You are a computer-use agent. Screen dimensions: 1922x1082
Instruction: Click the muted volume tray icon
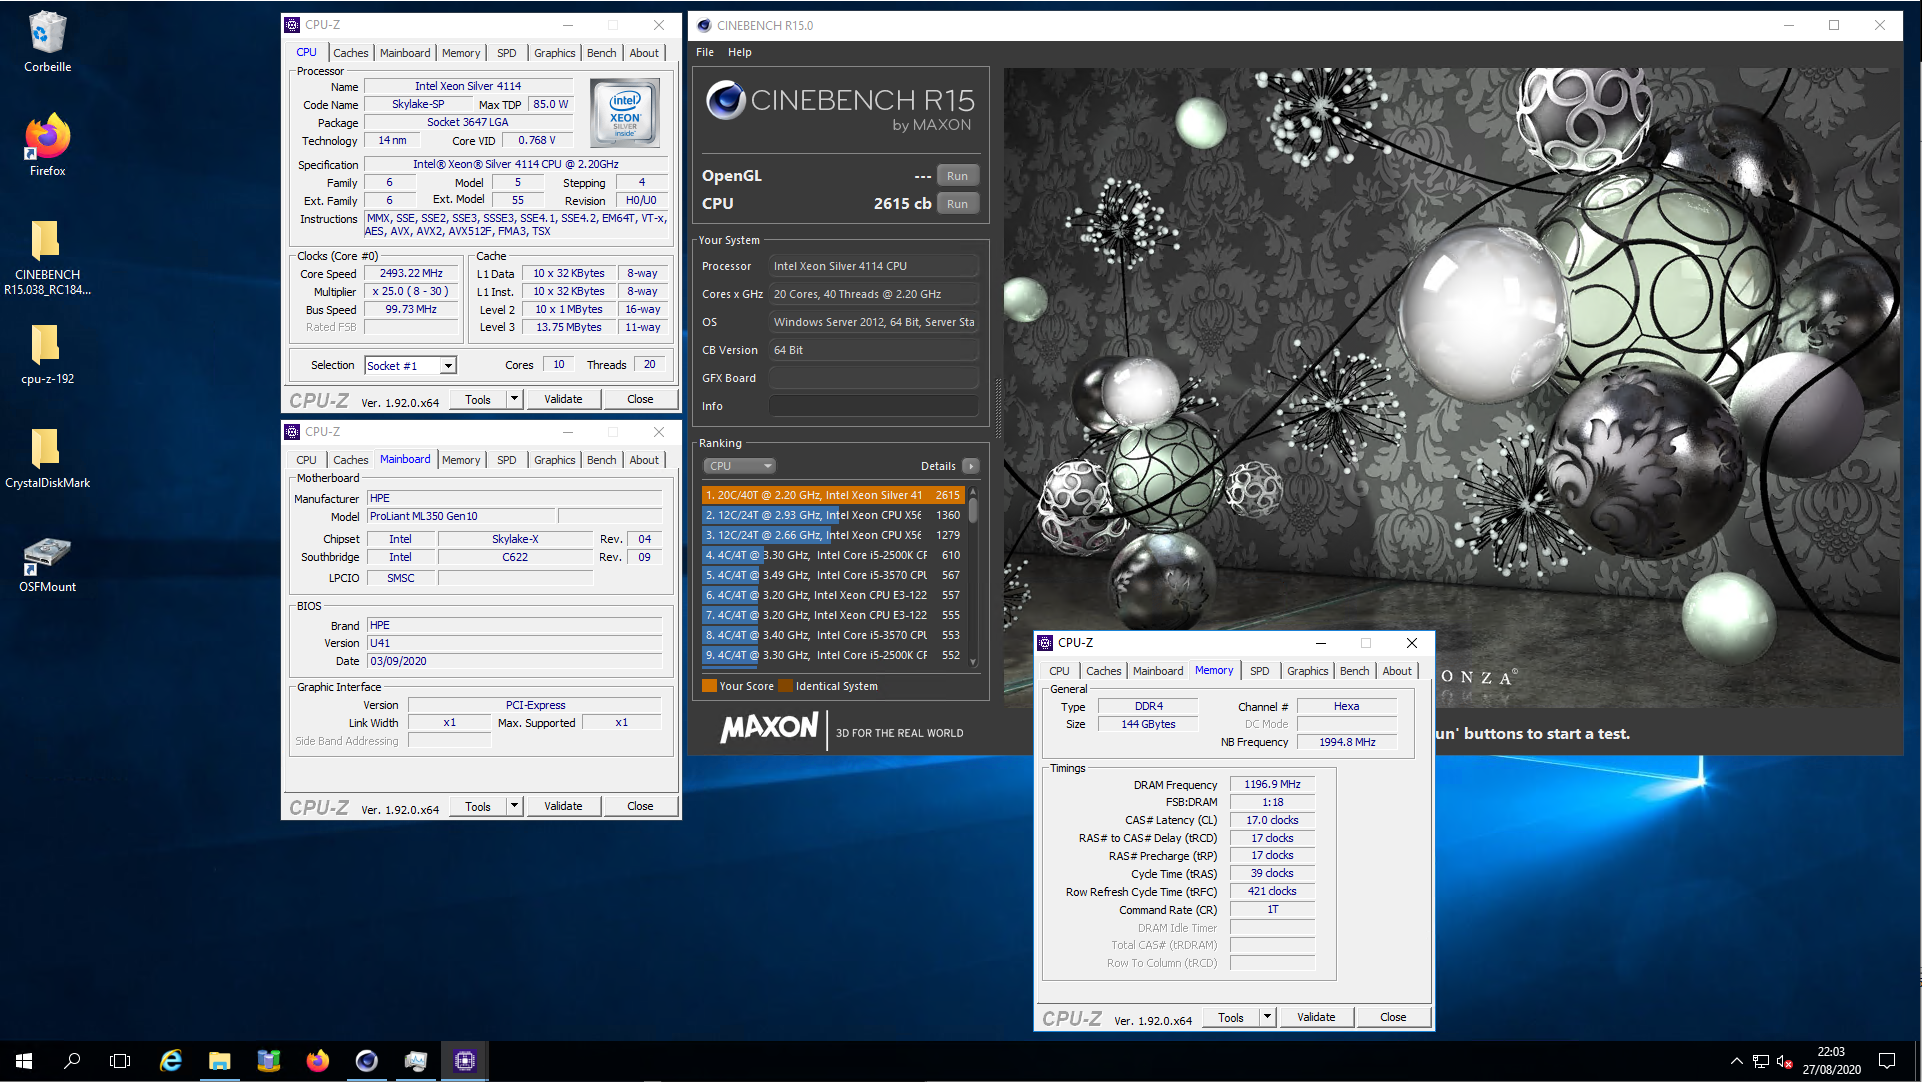point(1784,1061)
